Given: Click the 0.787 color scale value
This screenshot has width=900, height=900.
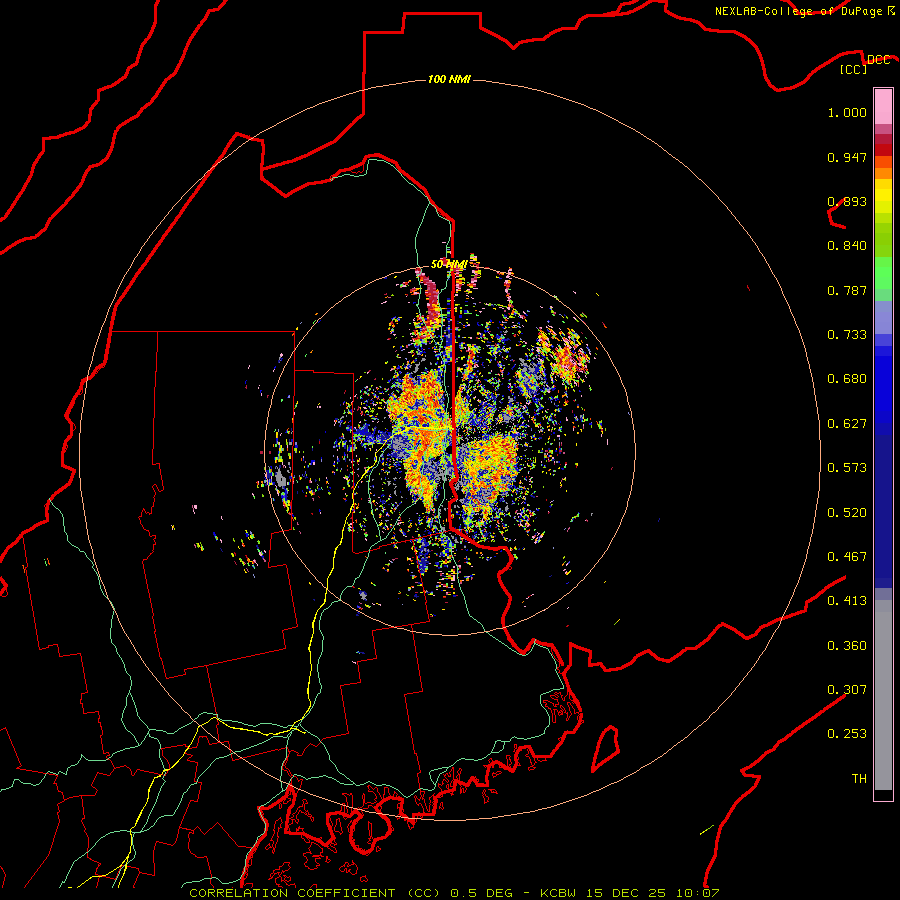Looking at the screenshot, I should (847, 290).
